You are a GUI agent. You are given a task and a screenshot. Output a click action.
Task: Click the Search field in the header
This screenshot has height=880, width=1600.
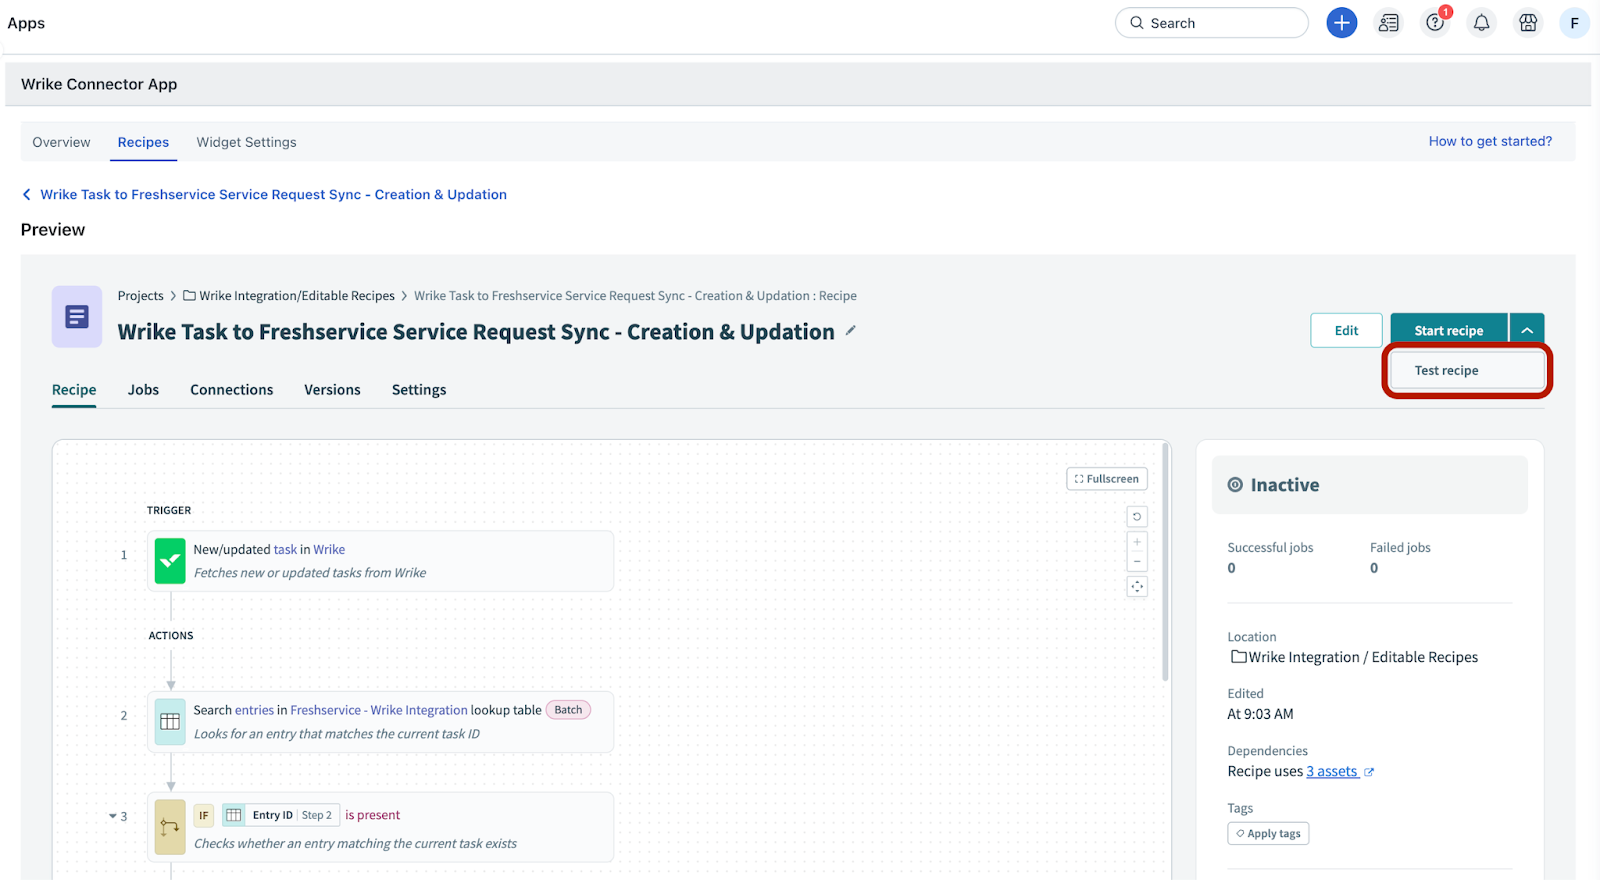pyautogui.click(x=1211, y=23)
